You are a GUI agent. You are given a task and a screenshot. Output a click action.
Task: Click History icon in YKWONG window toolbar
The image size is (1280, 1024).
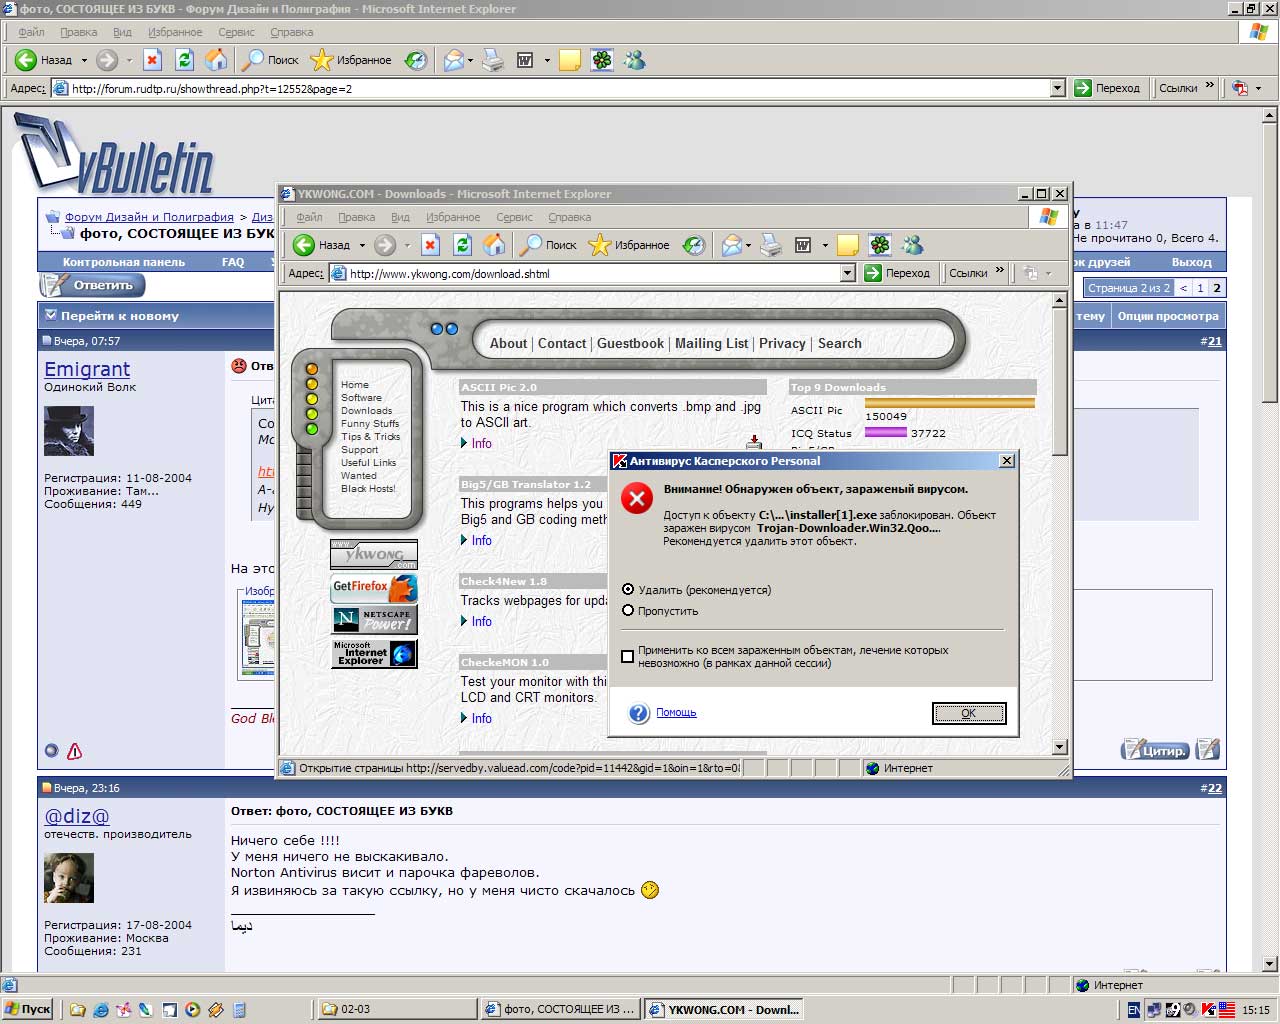point(694,245)
